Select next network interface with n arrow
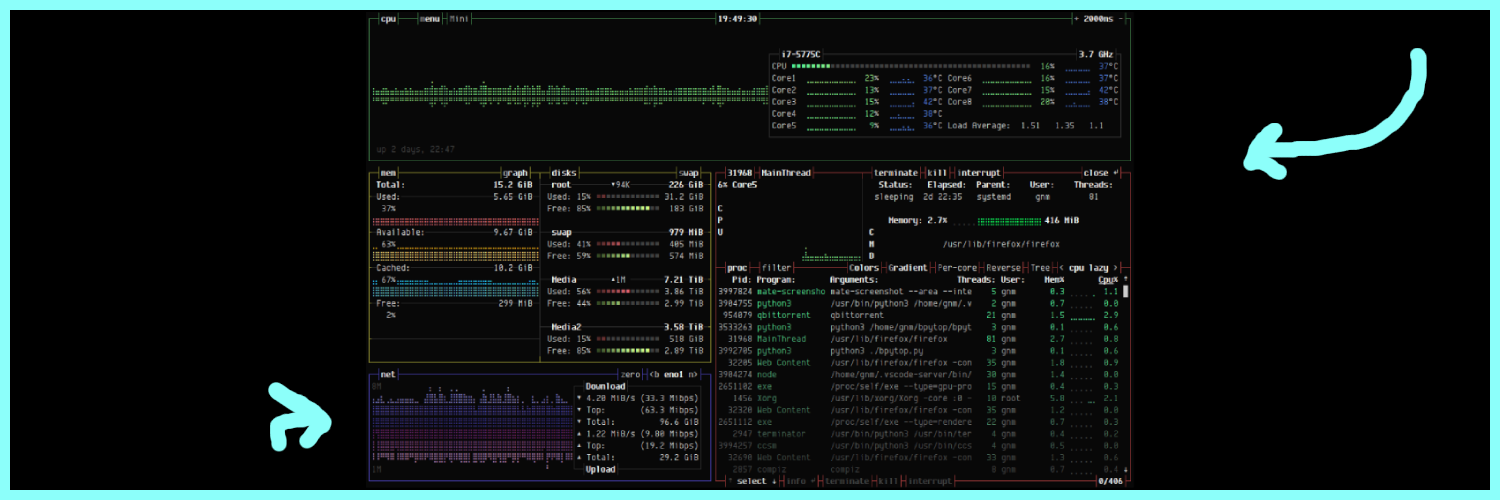The width and height of the screenshot is (1500, 500). [x=692, y=374]
